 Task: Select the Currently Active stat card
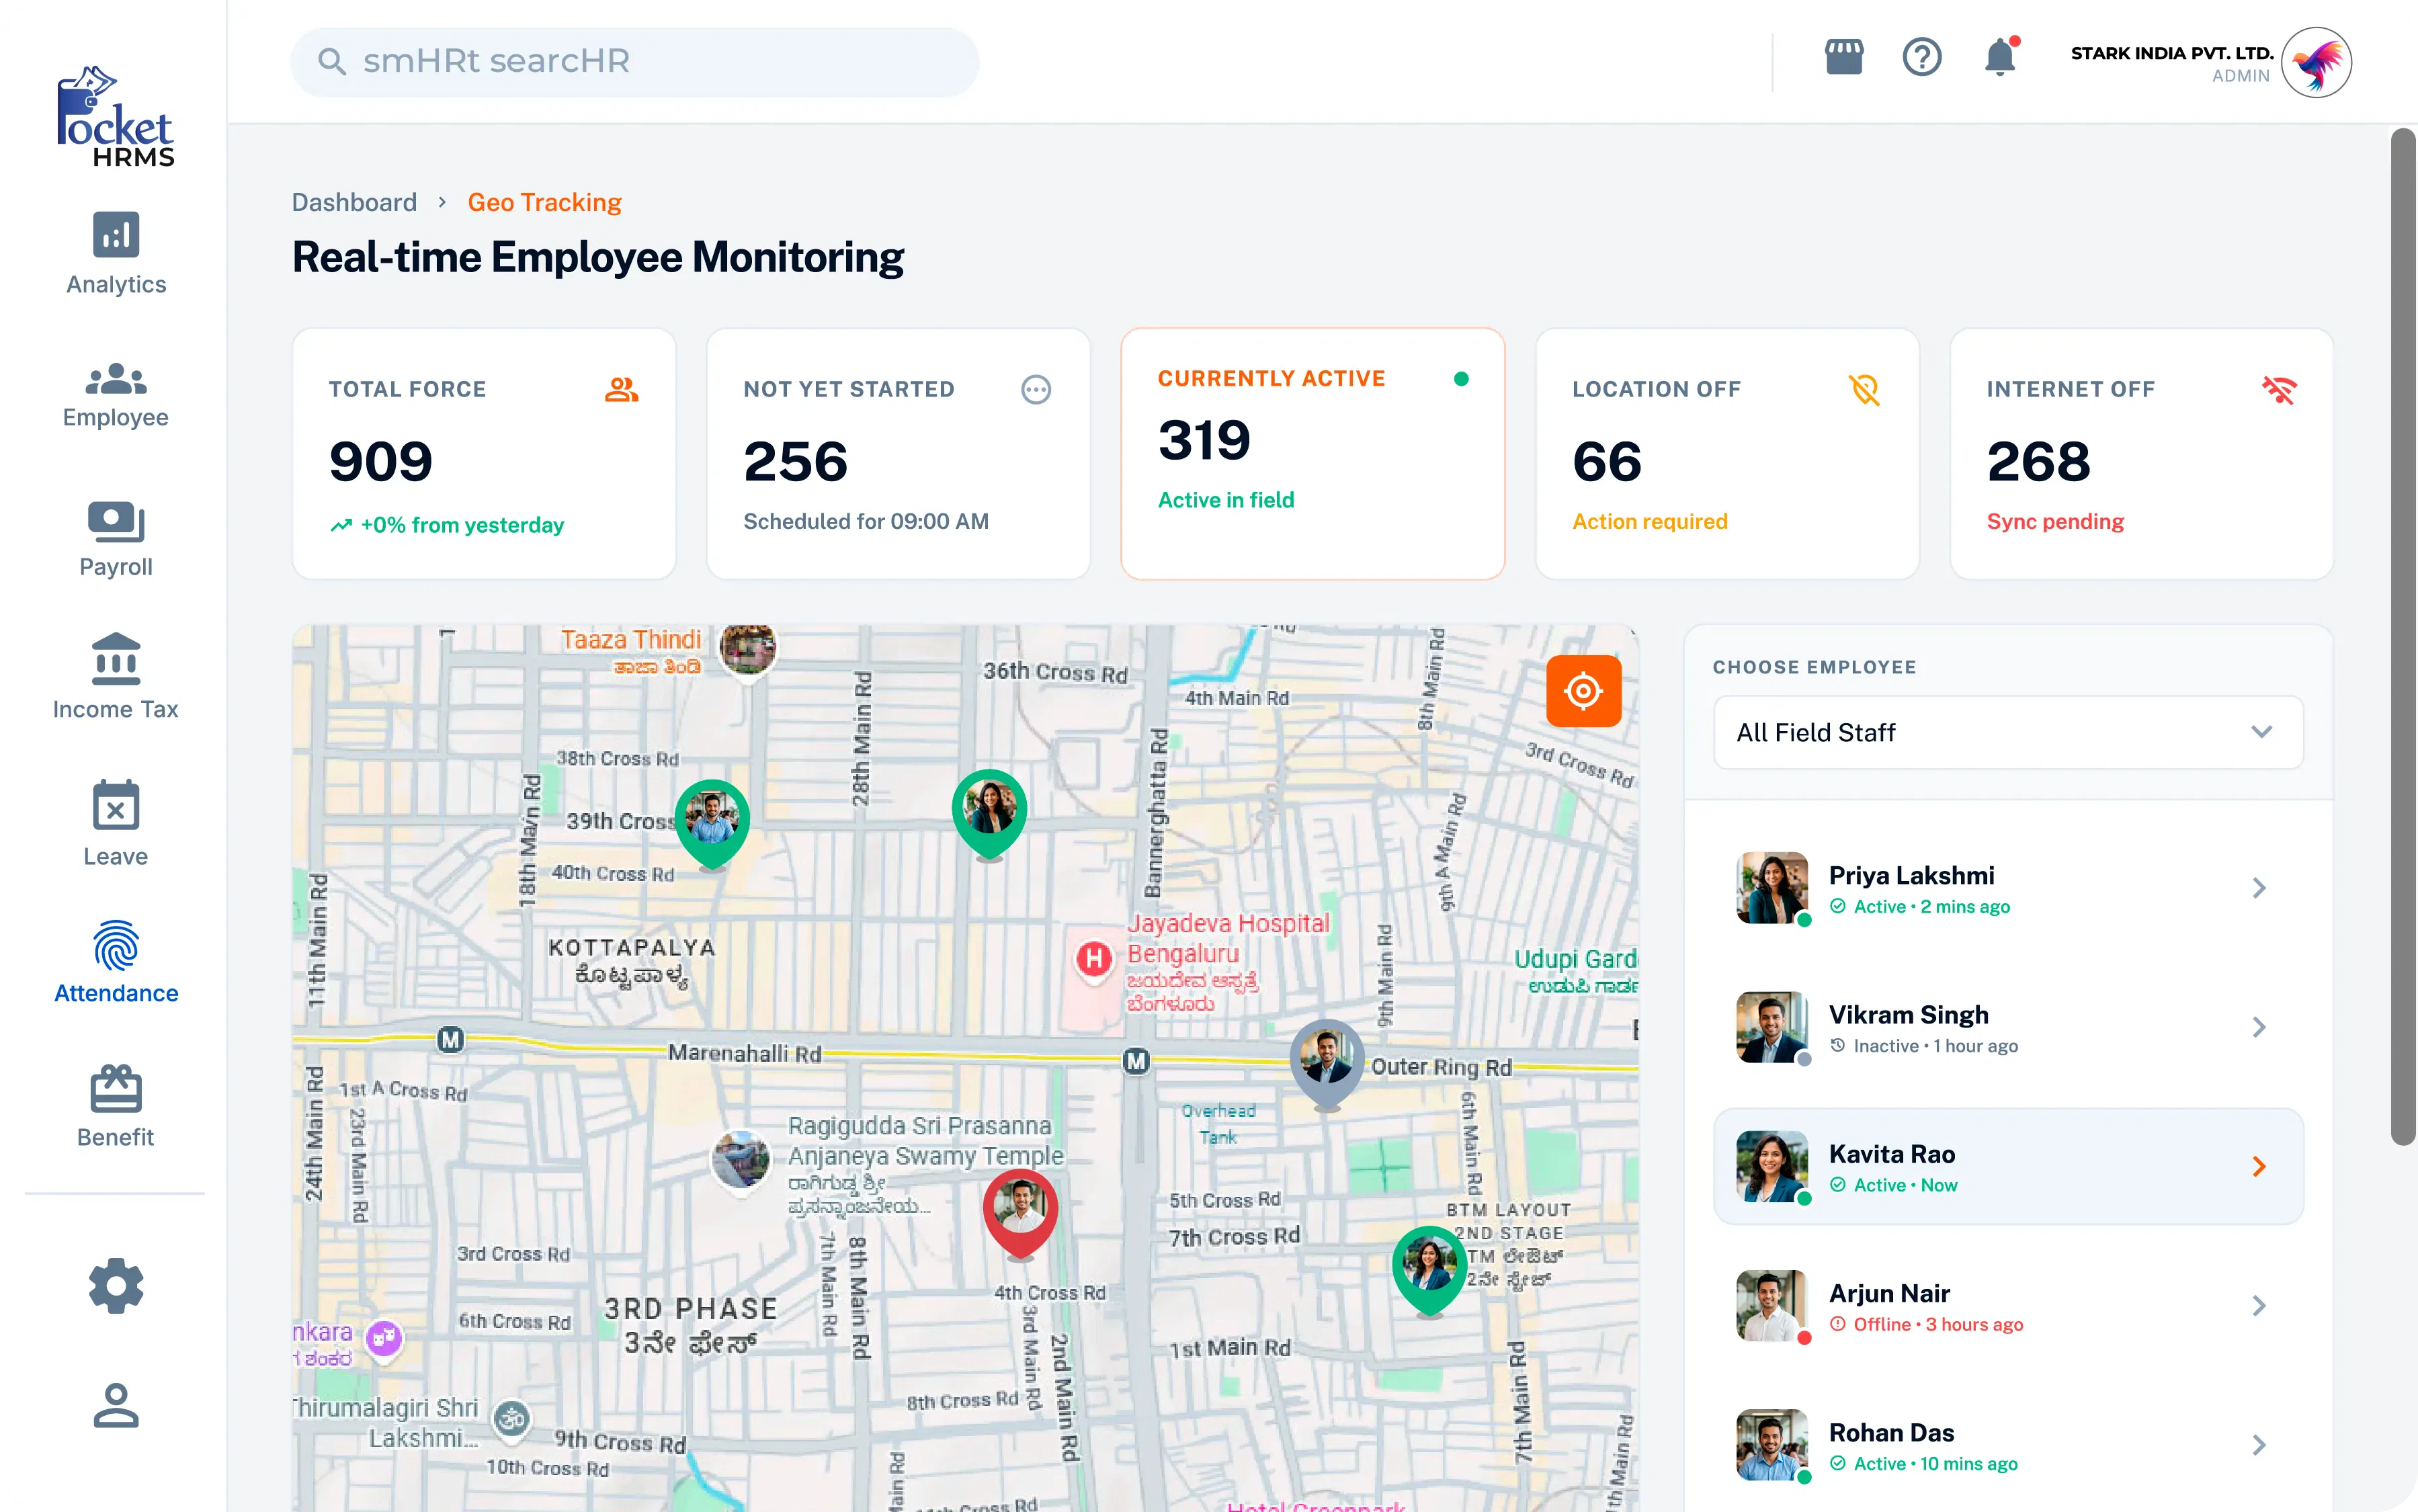pos(1312,454)
